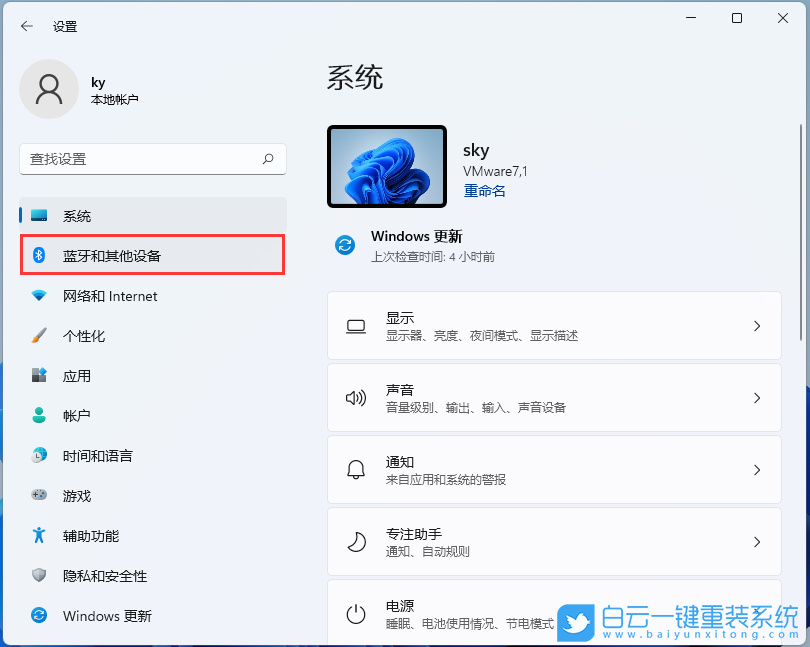Click the 查找设置 search field
The height and width of the screenshot is (647, 810).
(x=152, y=160)
